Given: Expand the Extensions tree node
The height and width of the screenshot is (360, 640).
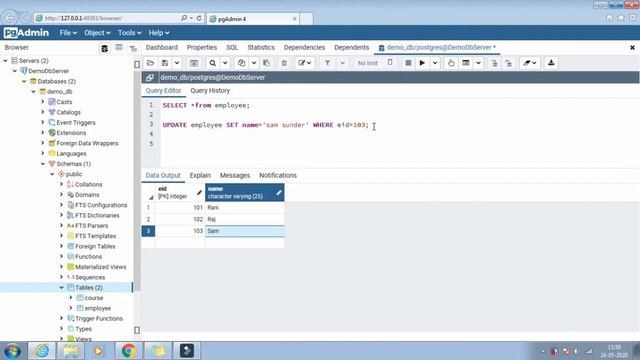Looking at the screenshot, I should (x=43, y=133).
